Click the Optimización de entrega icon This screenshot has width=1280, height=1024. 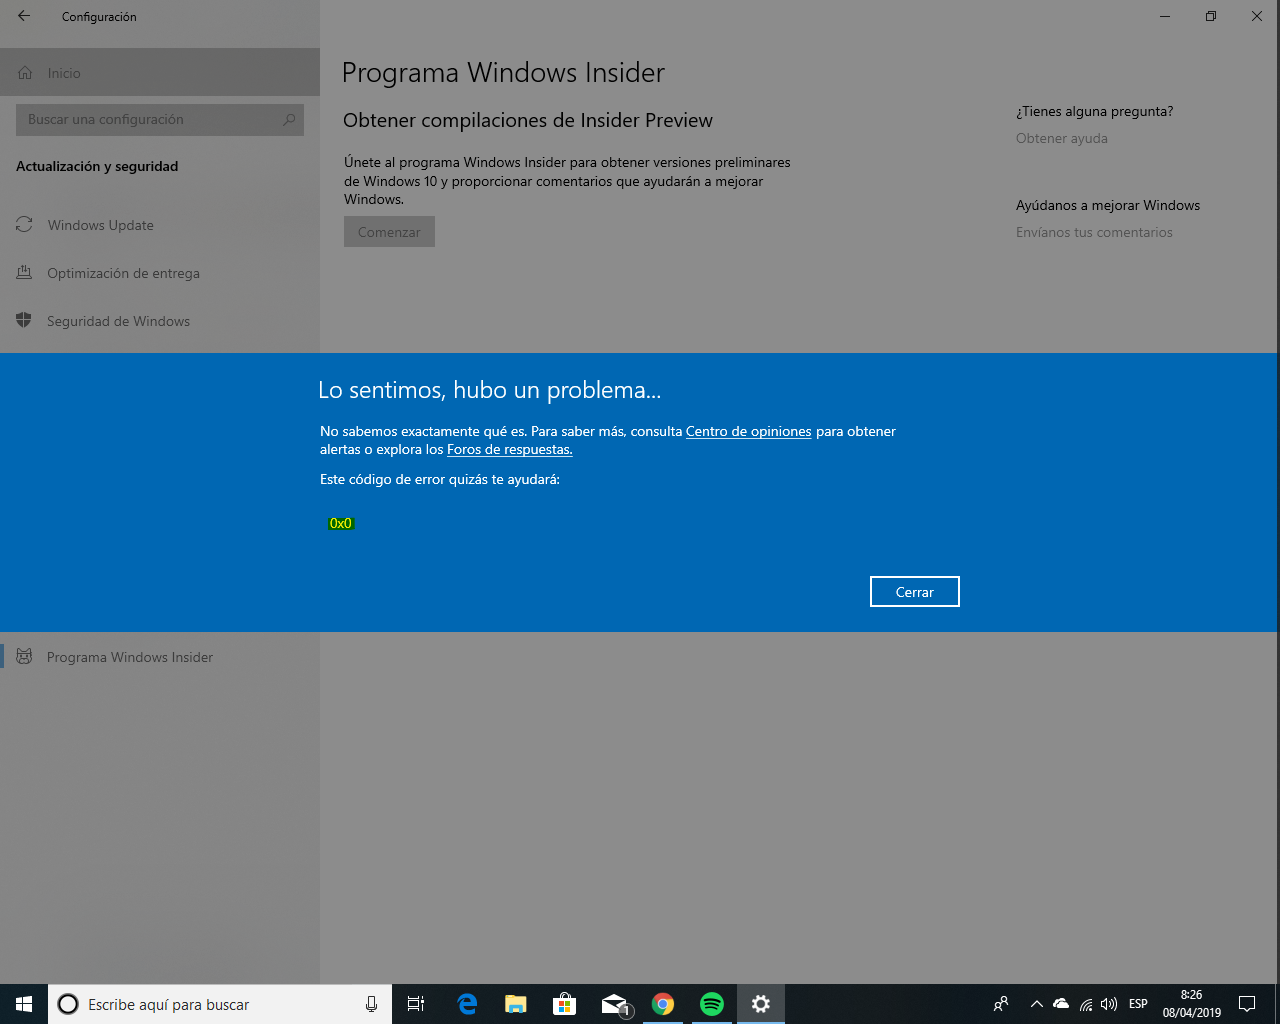24,272
